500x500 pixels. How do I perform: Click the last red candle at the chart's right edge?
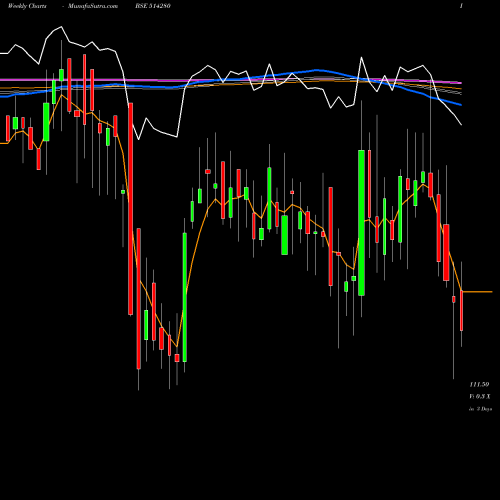462,311
